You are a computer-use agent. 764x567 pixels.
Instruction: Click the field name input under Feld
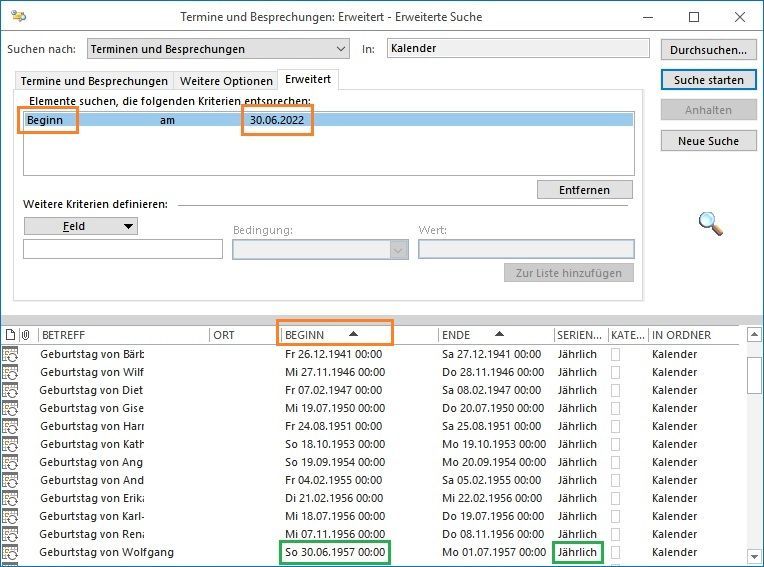pyautogui.click(x=123, y=249)
